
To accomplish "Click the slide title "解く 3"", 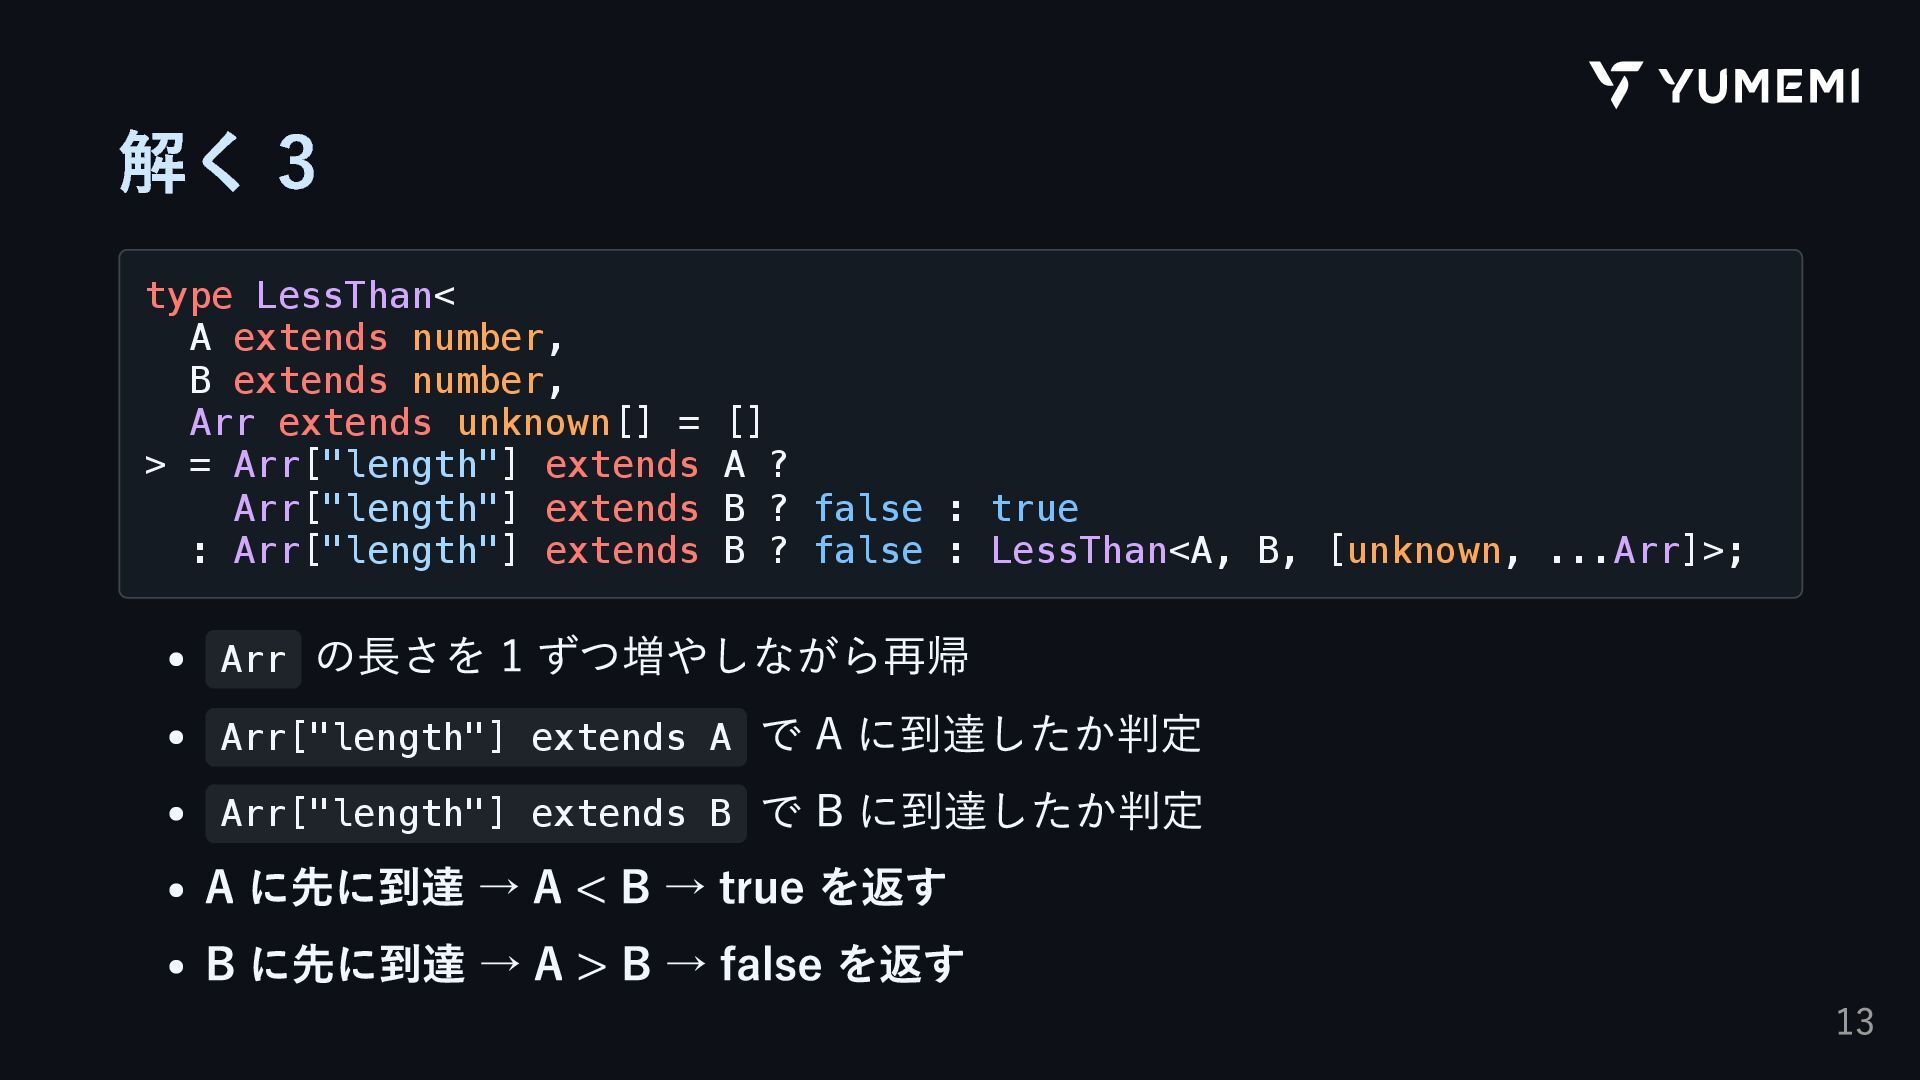I will 218,162.
